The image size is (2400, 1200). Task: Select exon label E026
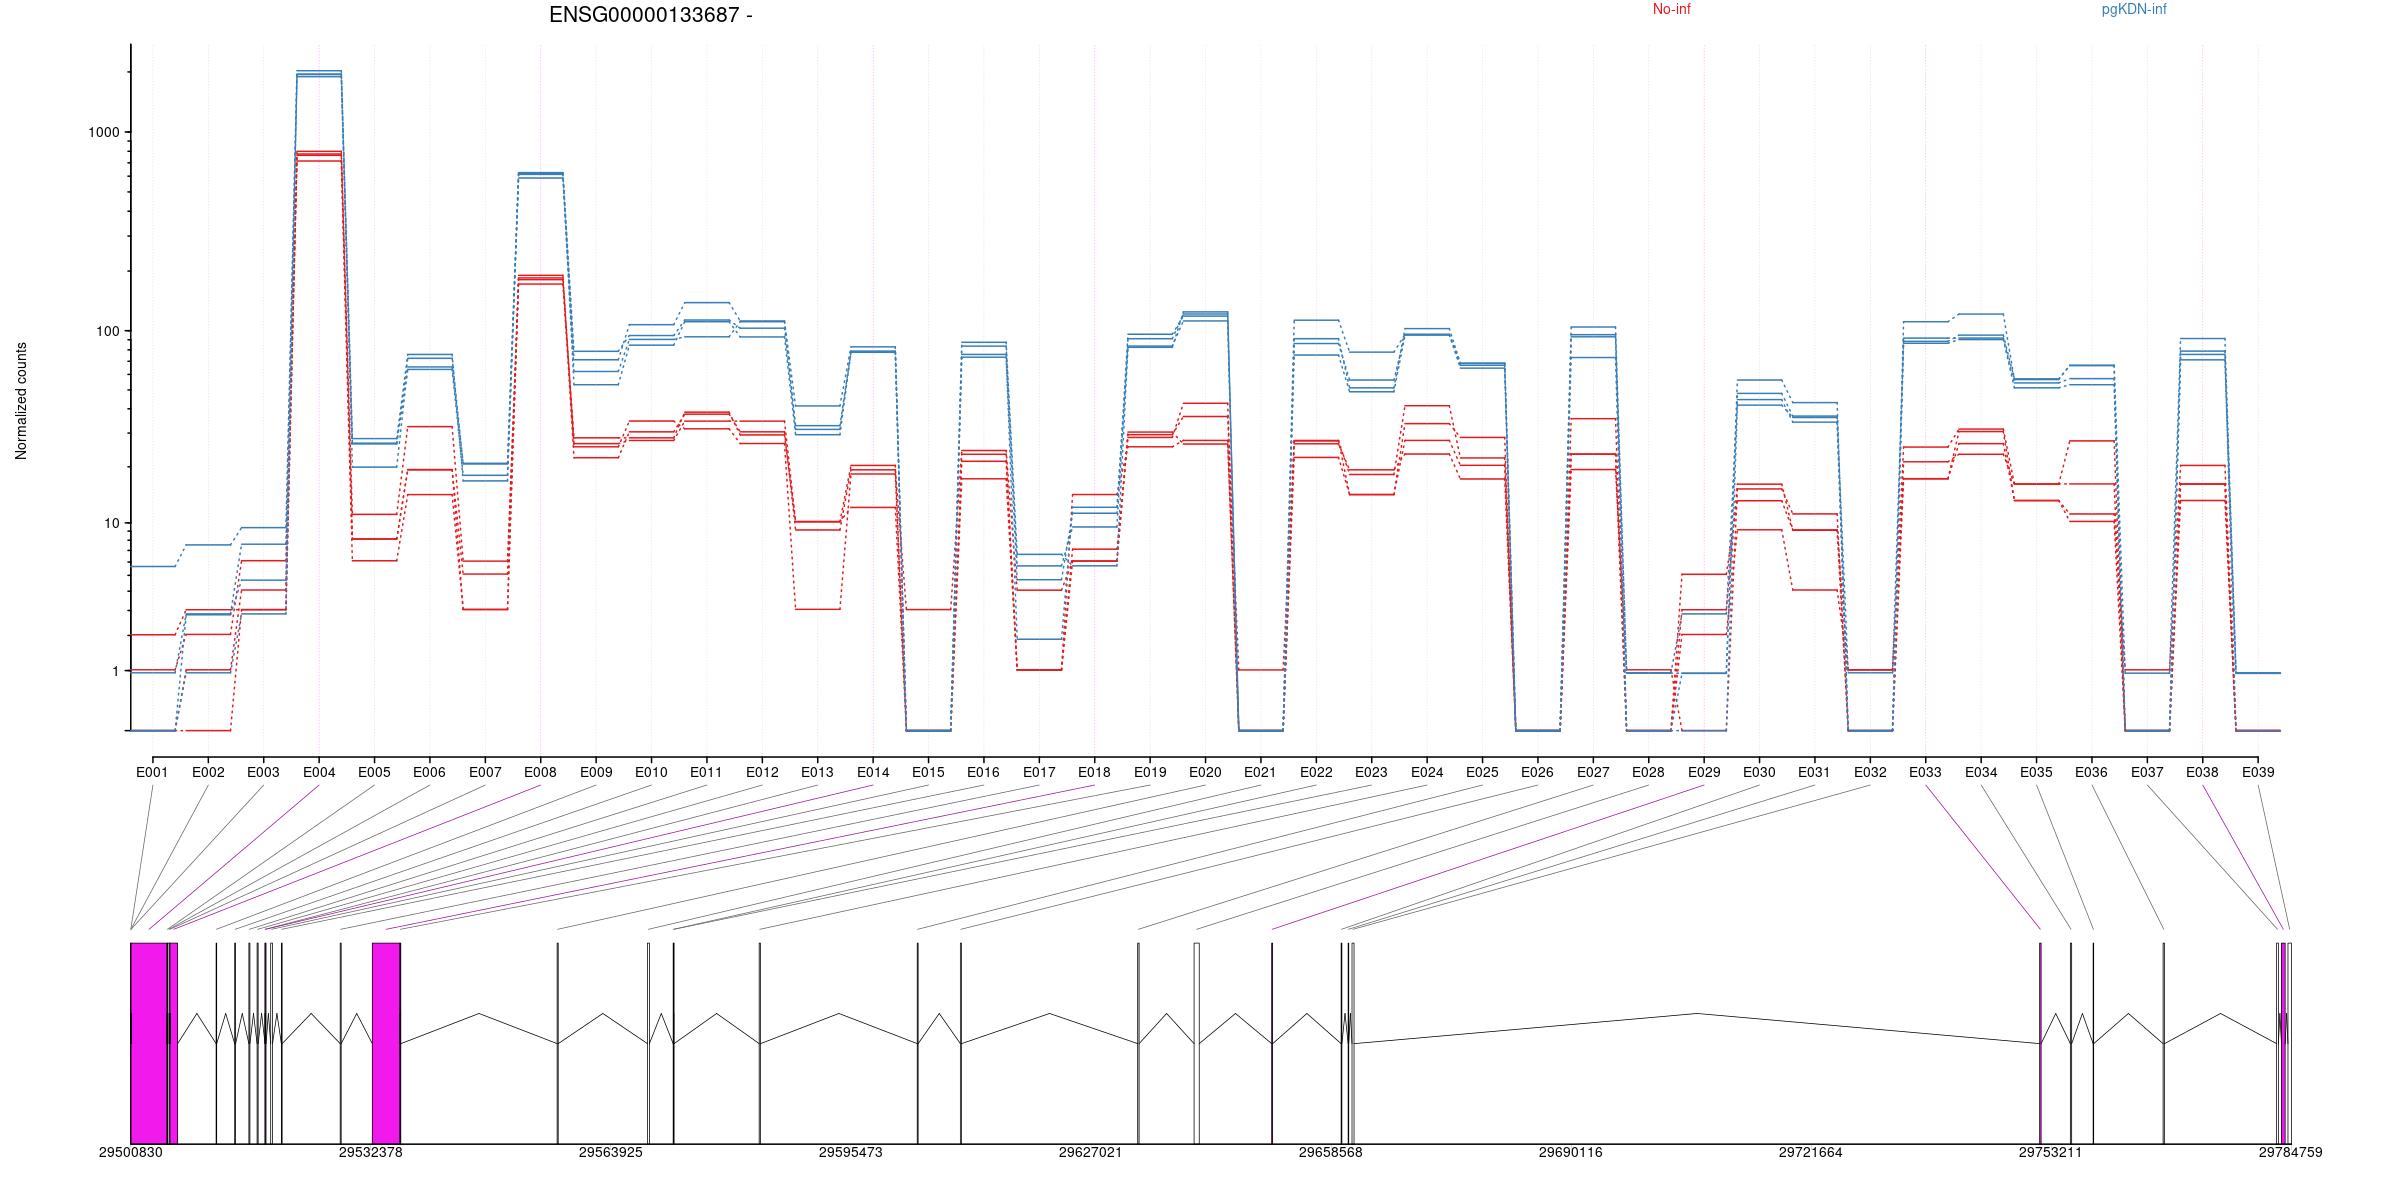tap(1537, 772)
